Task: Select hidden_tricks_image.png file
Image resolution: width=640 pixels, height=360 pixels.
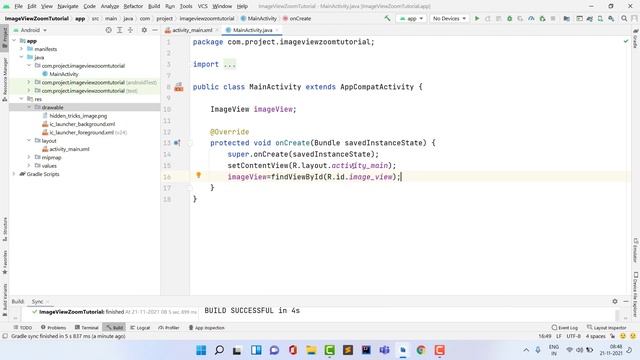Action: click(75, 116)
